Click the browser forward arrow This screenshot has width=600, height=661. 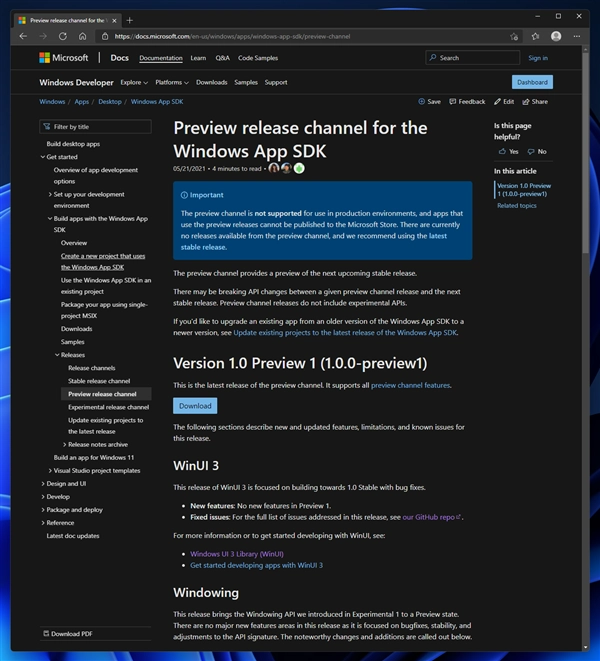point(43,36)
